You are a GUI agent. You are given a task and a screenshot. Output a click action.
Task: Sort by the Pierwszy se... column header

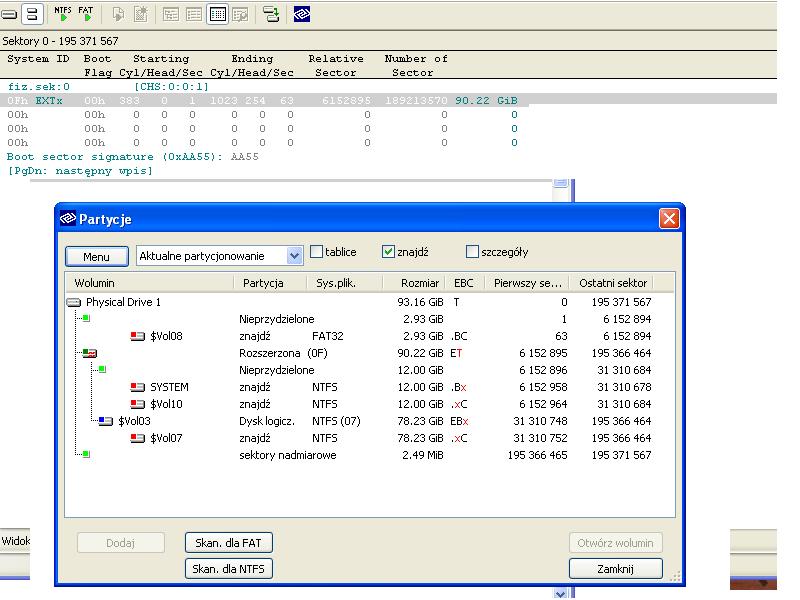click(528, 283)
